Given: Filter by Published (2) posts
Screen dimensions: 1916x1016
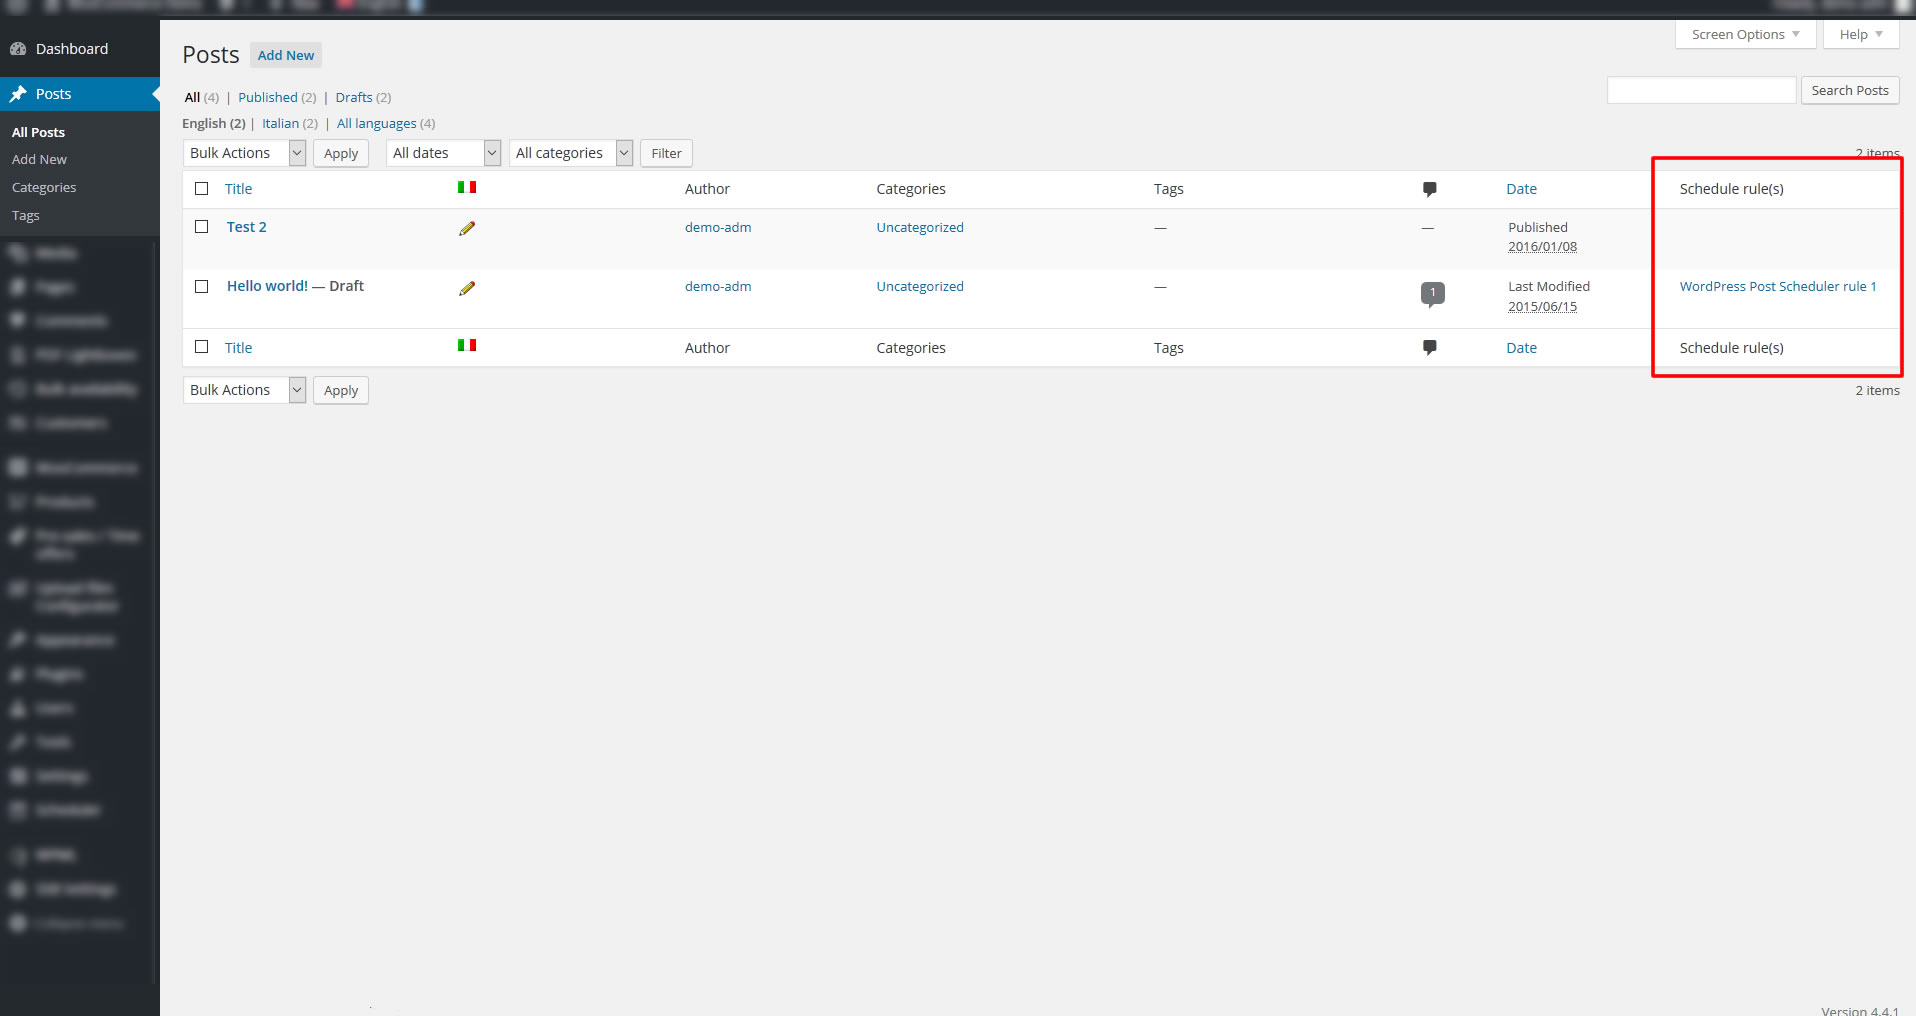Looking at the screenshot, I should (277, 97).
